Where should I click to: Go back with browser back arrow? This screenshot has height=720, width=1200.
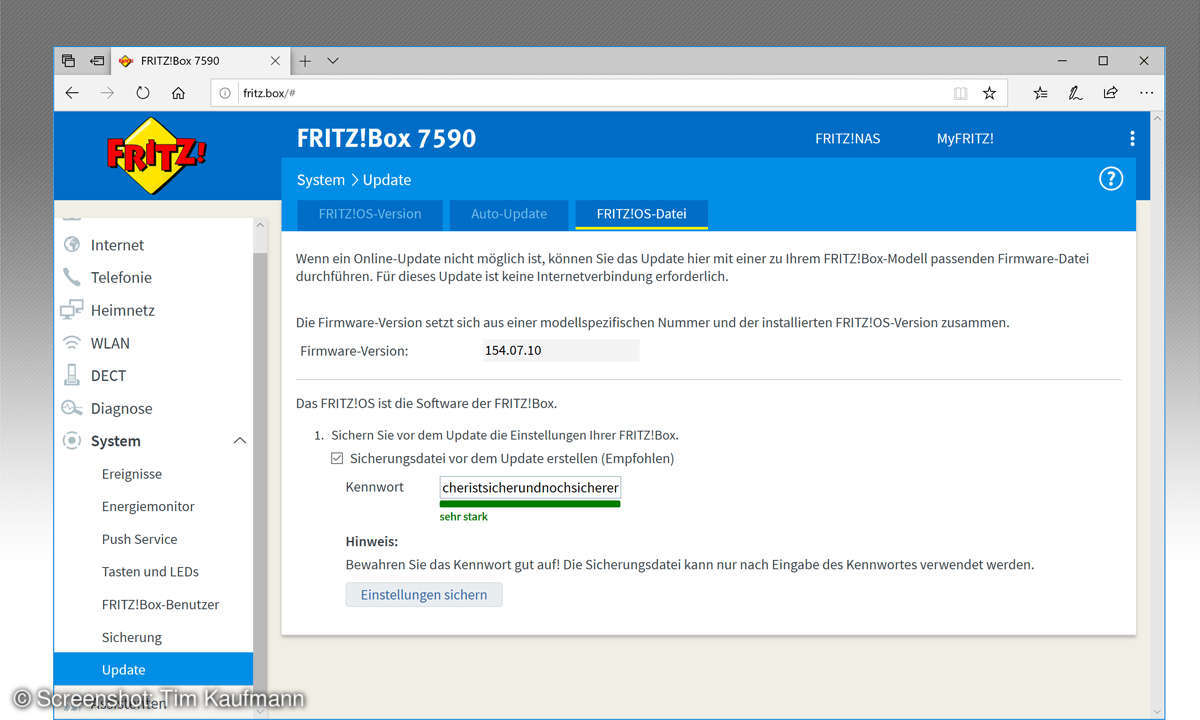coord(72,93)
